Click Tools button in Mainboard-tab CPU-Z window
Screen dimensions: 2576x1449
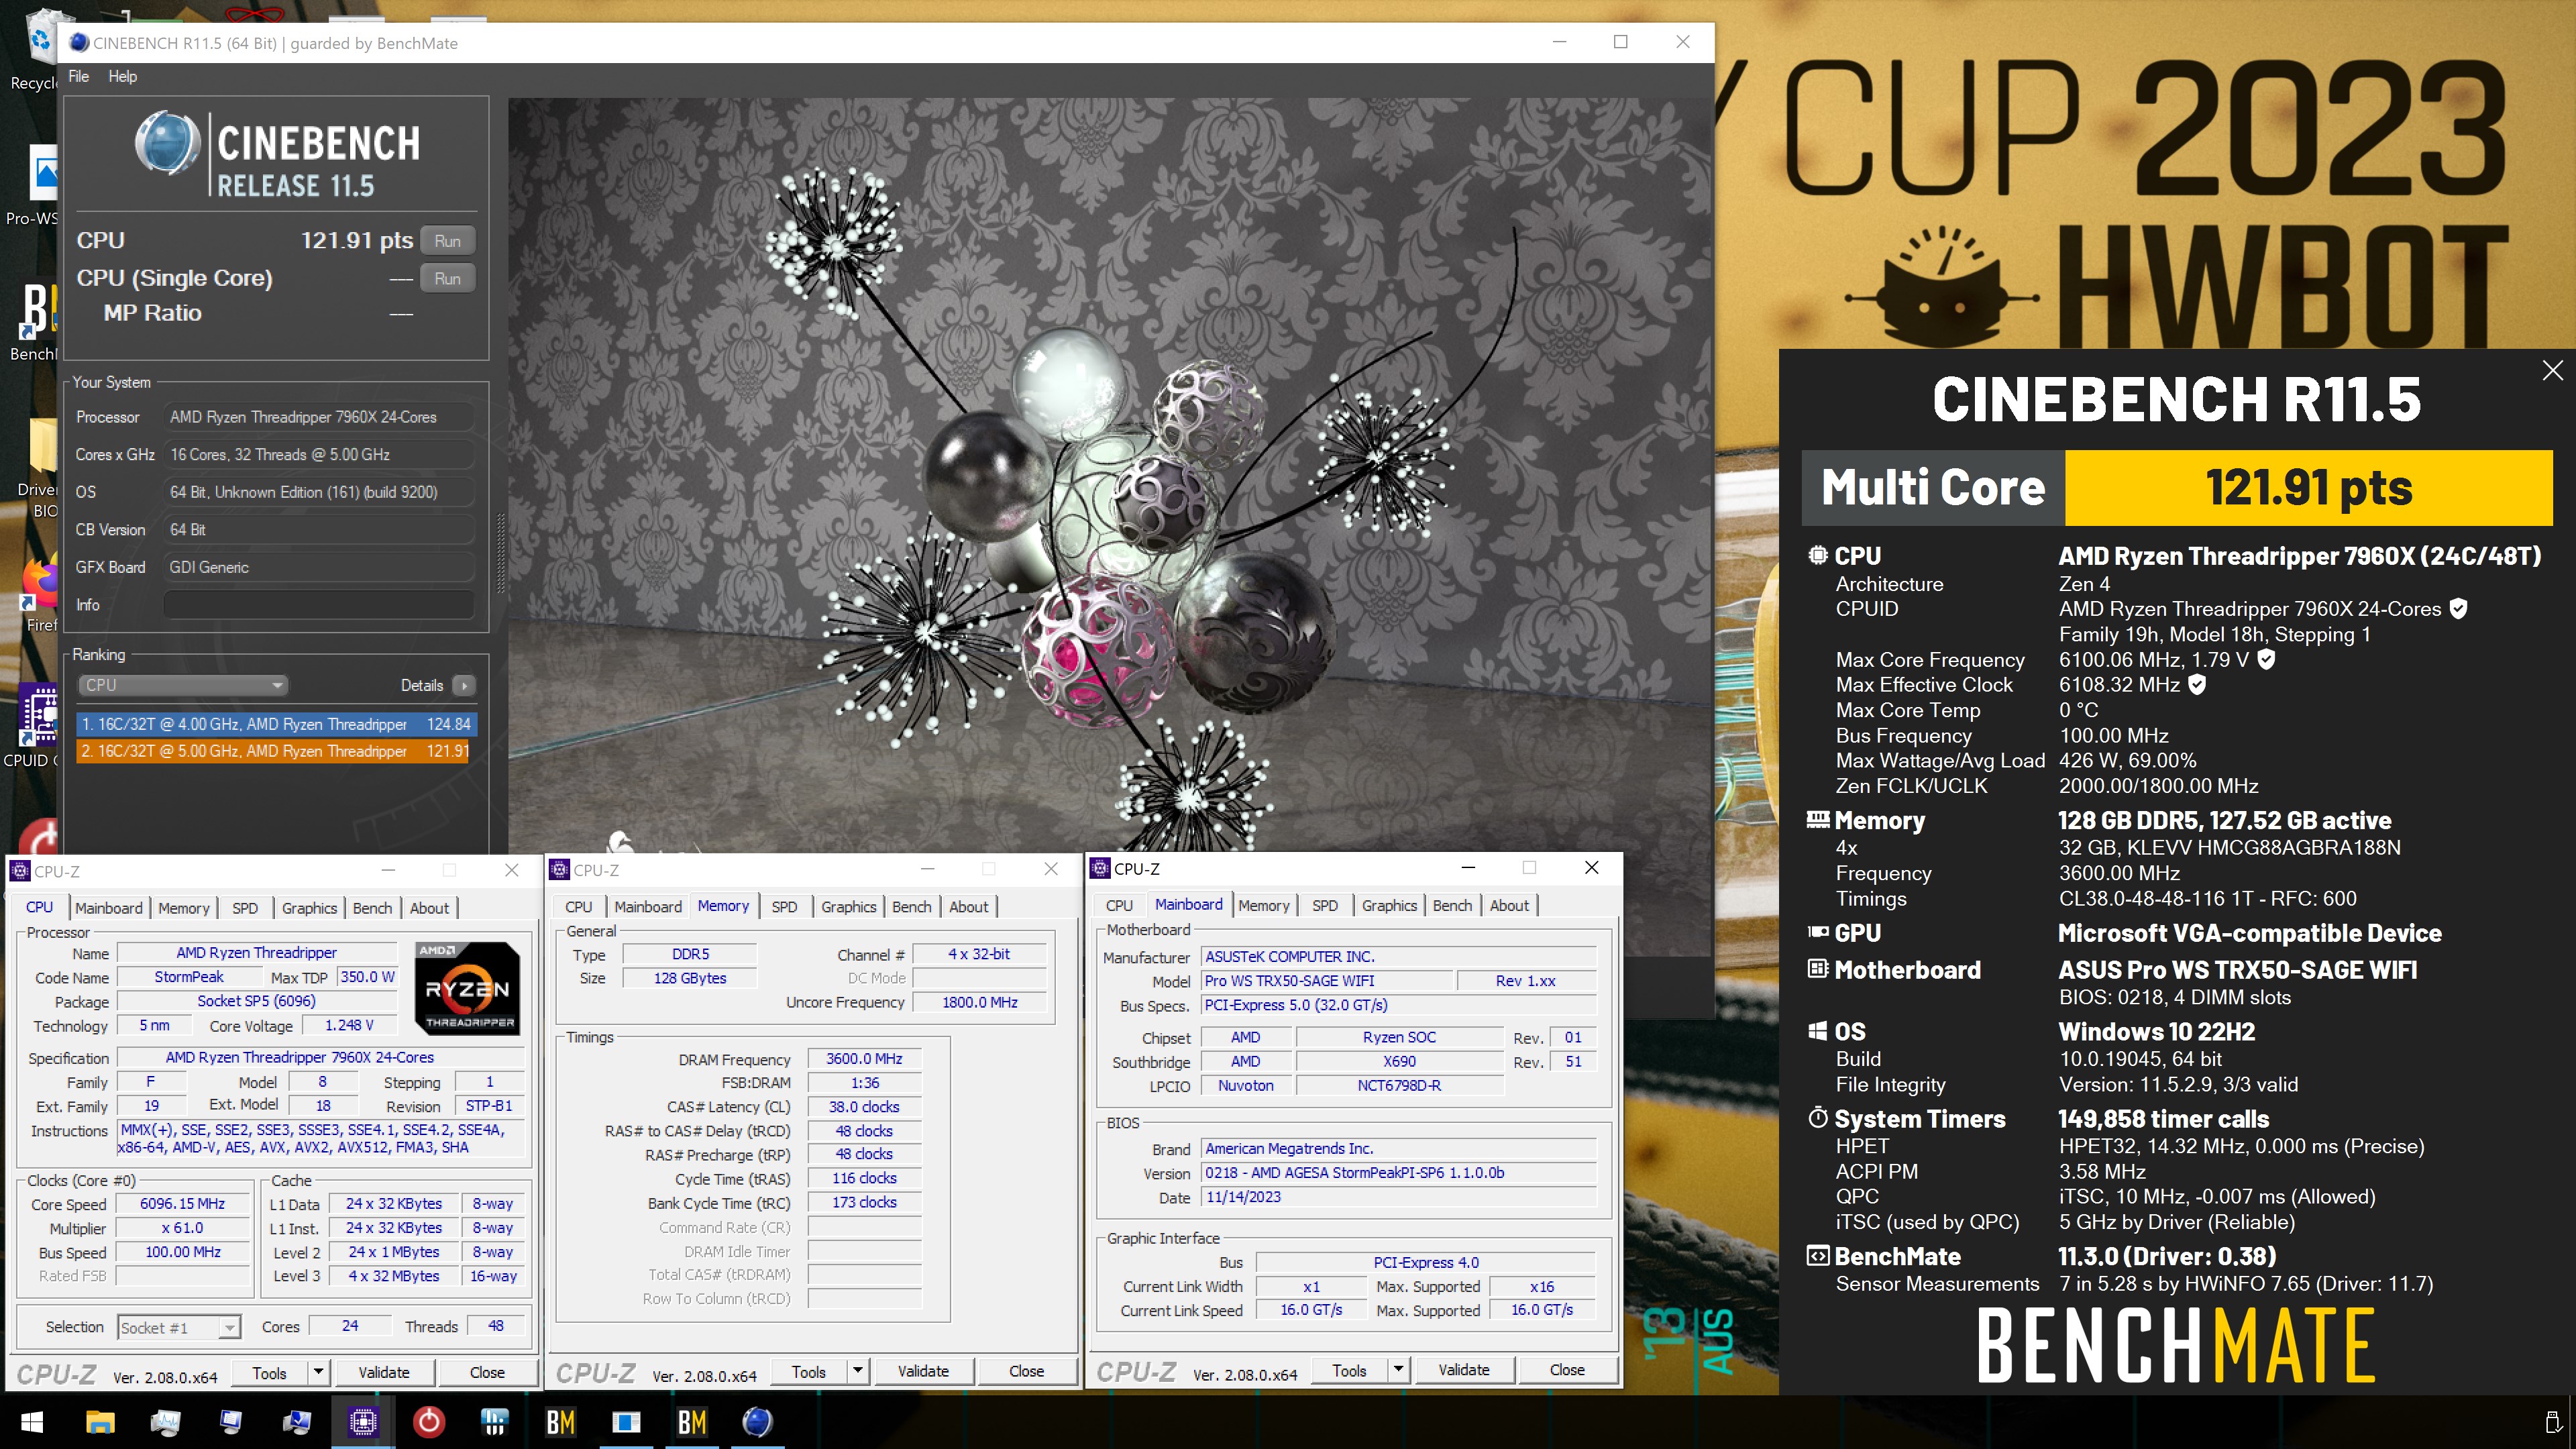pos(1349,1370)
